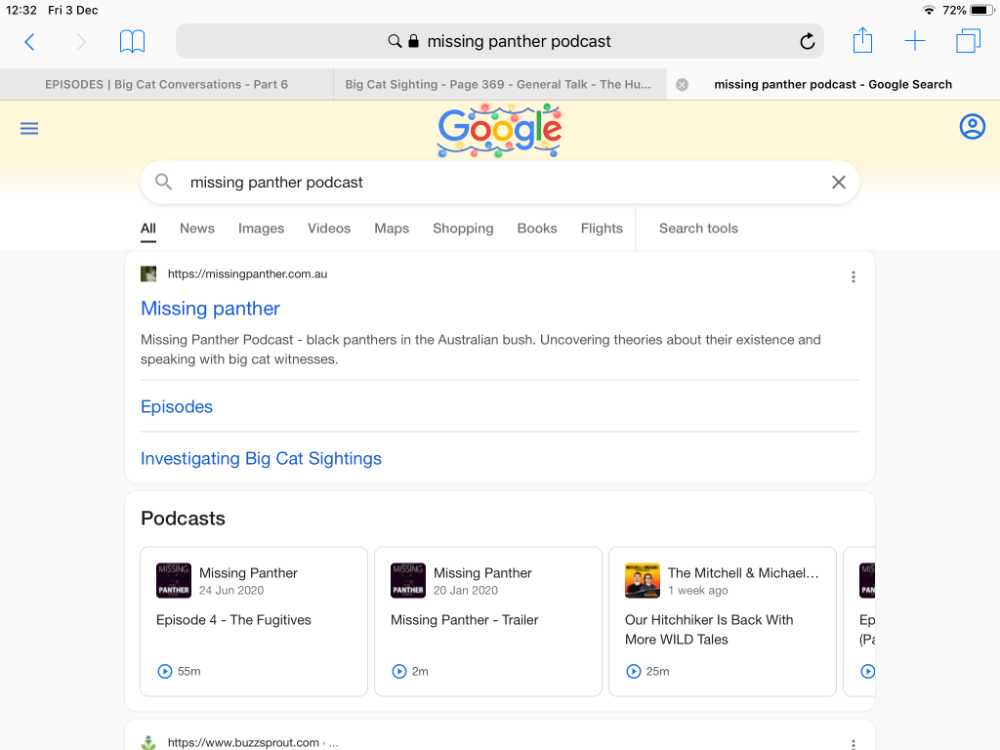The height and width of the screenshot is (750, 1000).
Task: Select the Maps search filter
Action: point(392,228)
